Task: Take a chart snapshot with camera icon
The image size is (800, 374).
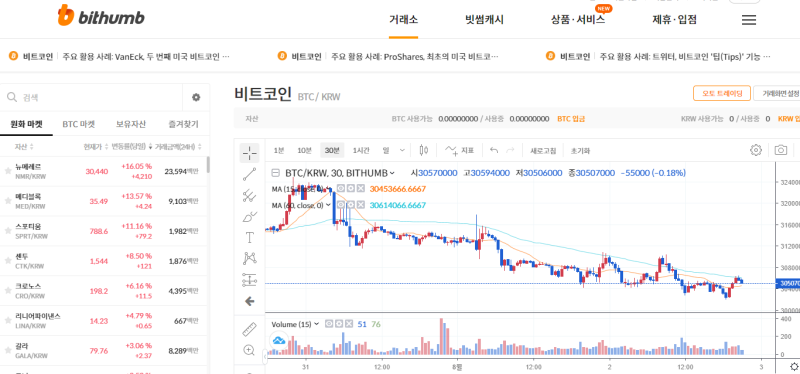Action: pos(780,150)
